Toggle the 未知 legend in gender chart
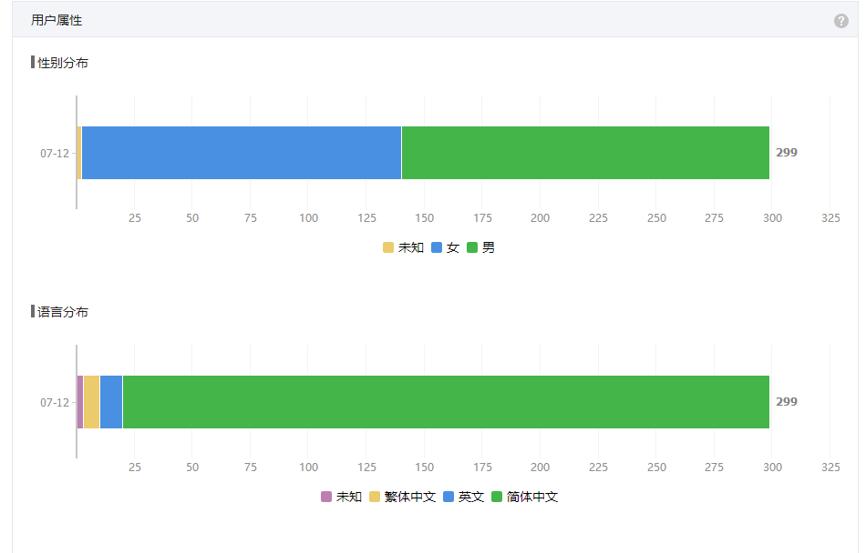Image resolution: width=866 pixels, height=553 pixels. (x=403, y=247)
